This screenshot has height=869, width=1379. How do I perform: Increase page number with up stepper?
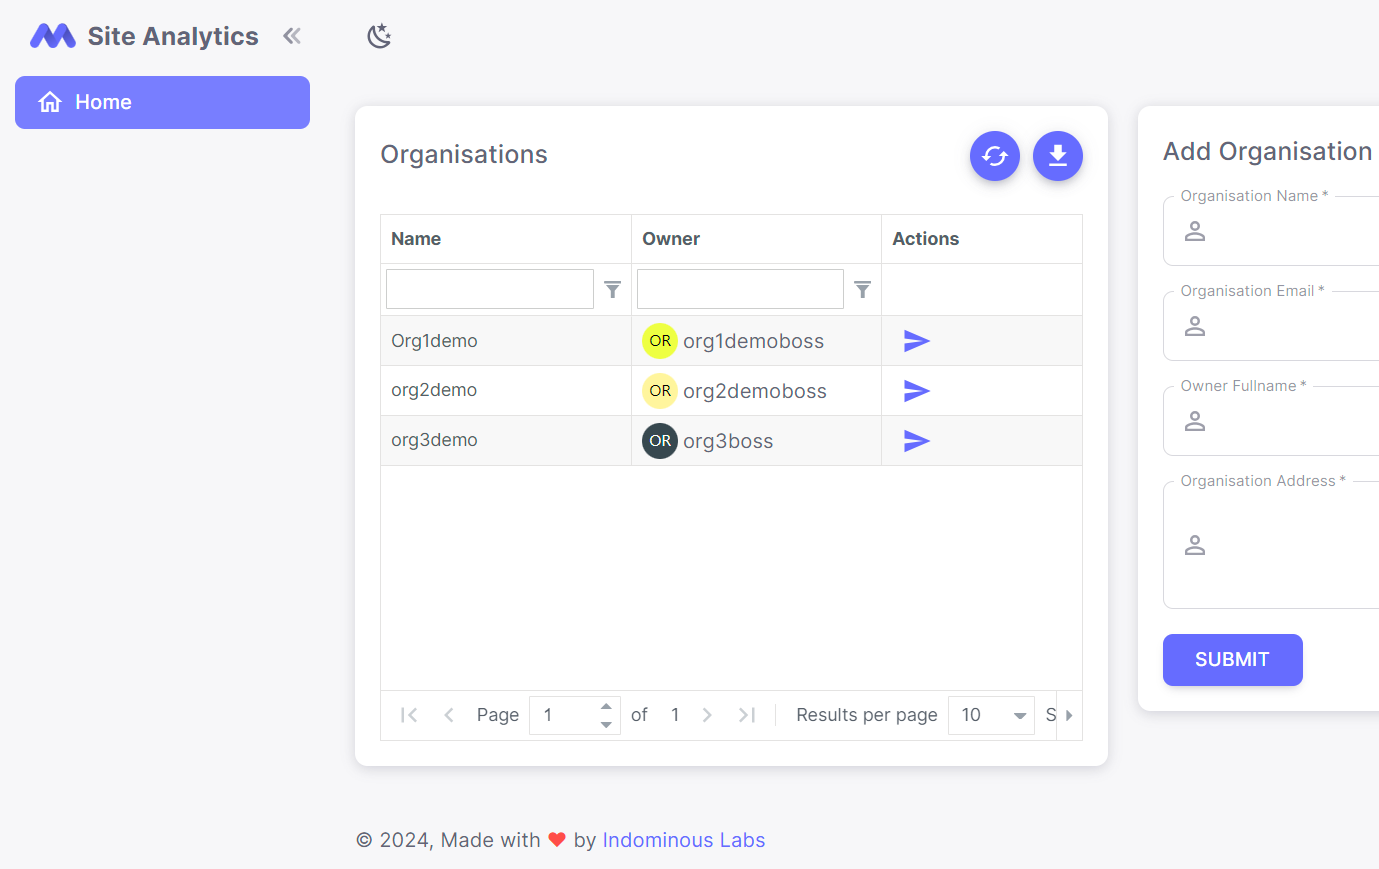click(x=606, y=707)
